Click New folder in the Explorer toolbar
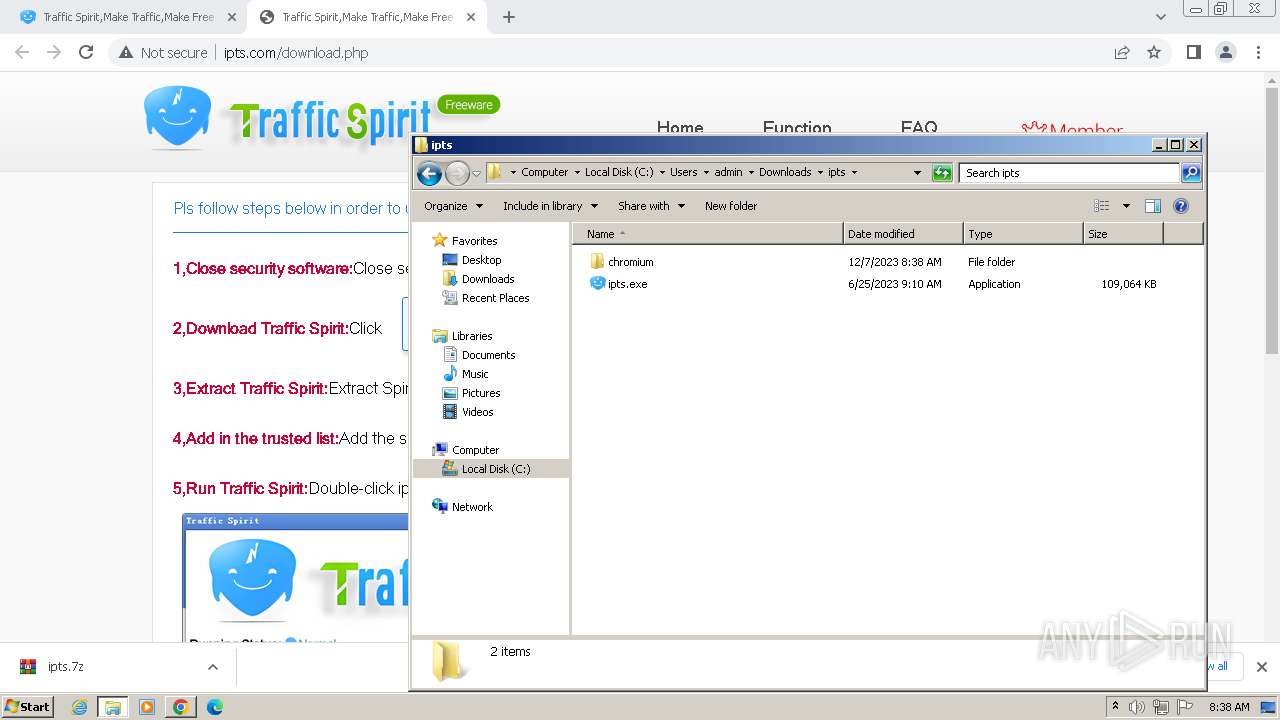This screenshot has width=1280, height=720. 731,206
